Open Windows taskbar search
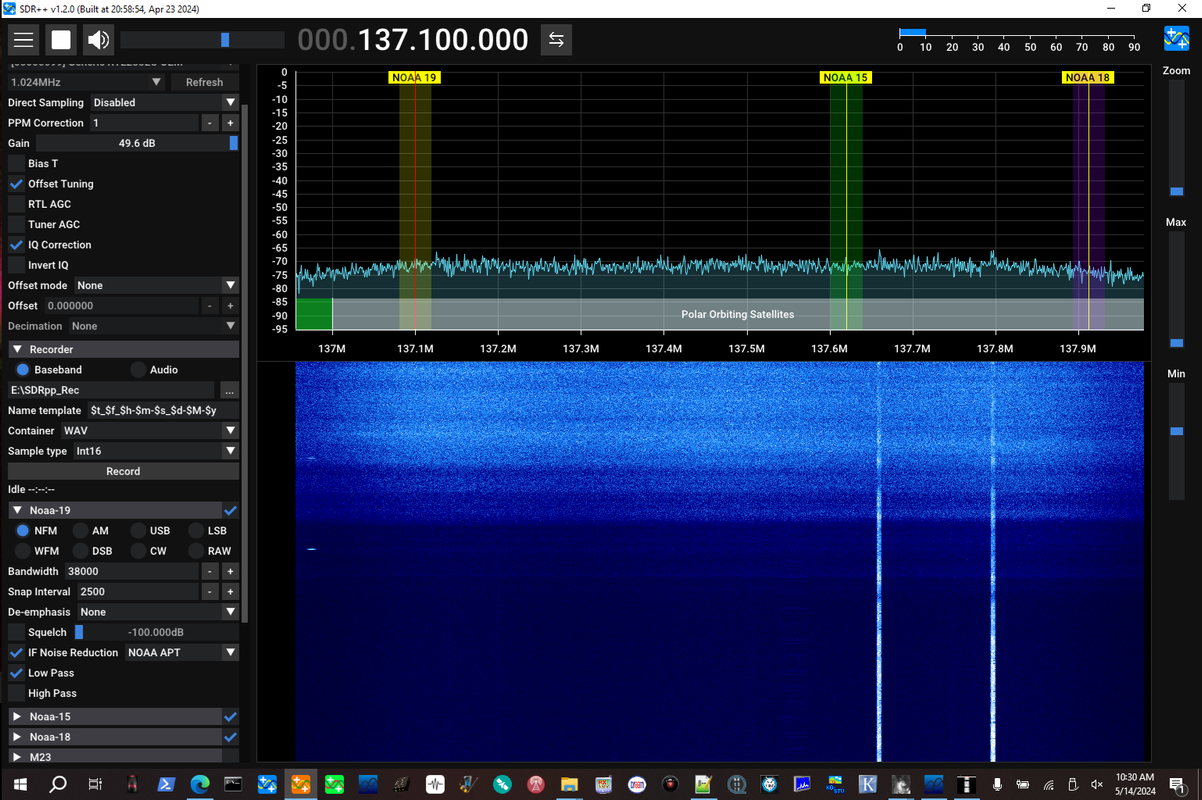 pos(58,785)
